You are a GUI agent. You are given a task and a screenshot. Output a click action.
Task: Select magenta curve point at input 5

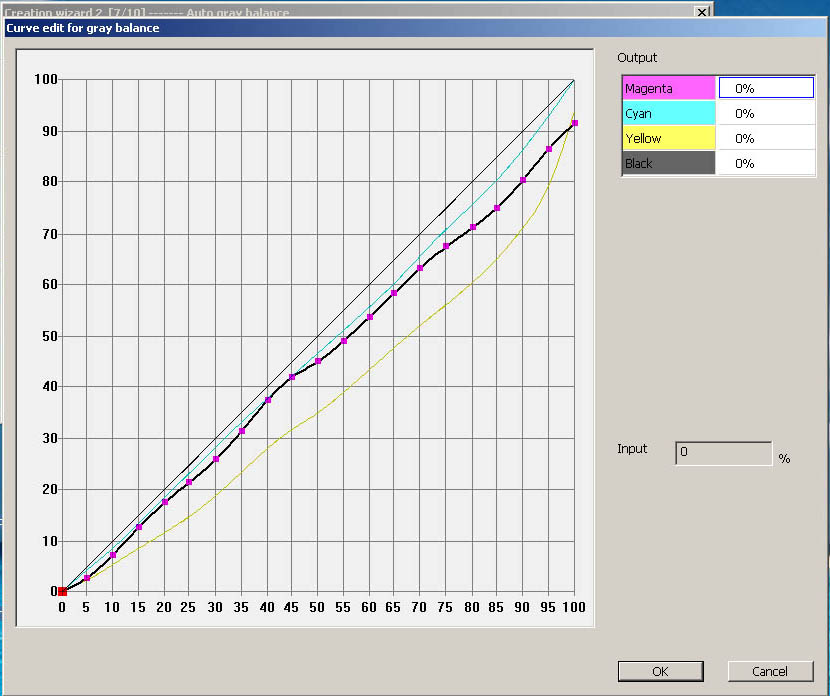[x=87, y=578]
